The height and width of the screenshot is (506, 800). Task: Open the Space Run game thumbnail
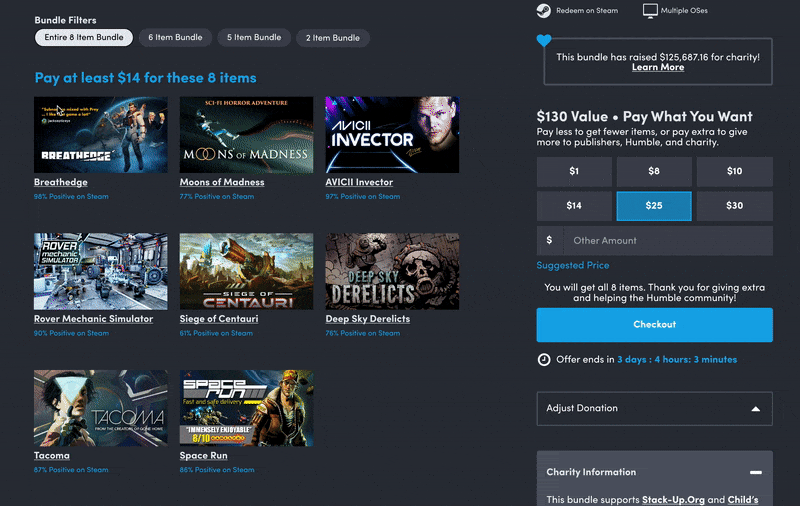(246, 408)
